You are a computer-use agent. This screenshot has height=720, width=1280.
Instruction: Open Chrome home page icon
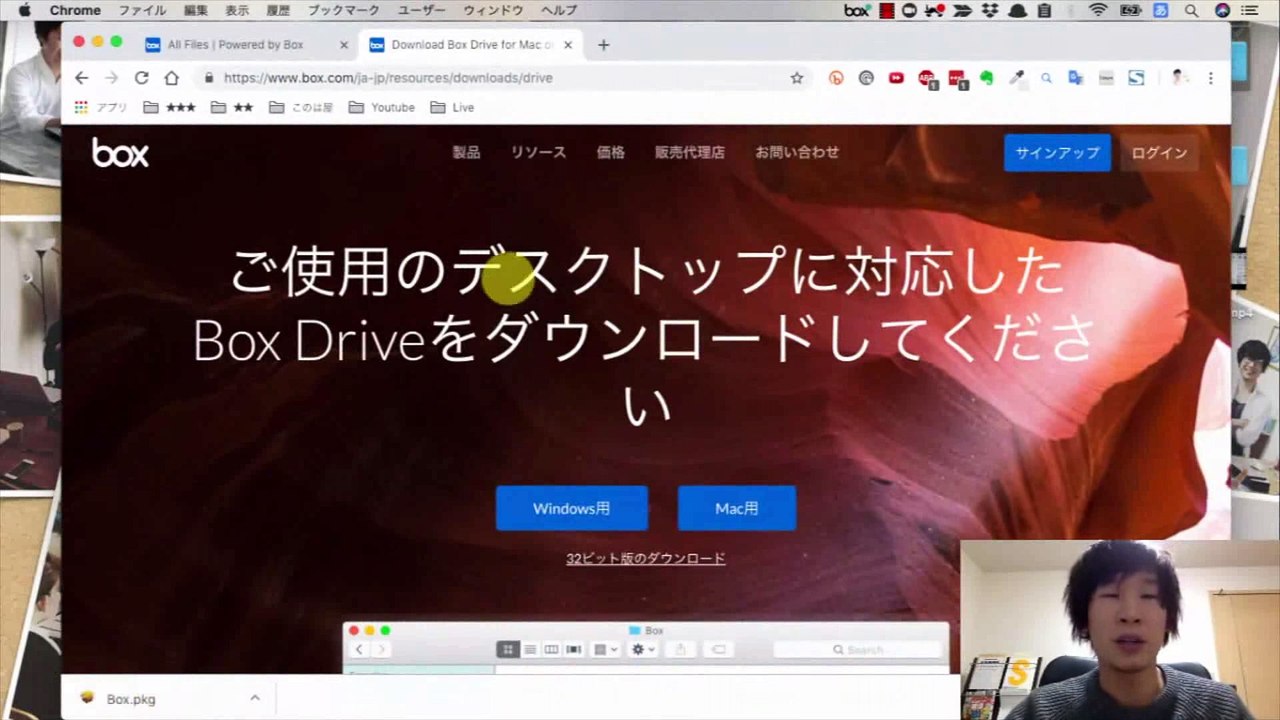[x=172, y=78]
